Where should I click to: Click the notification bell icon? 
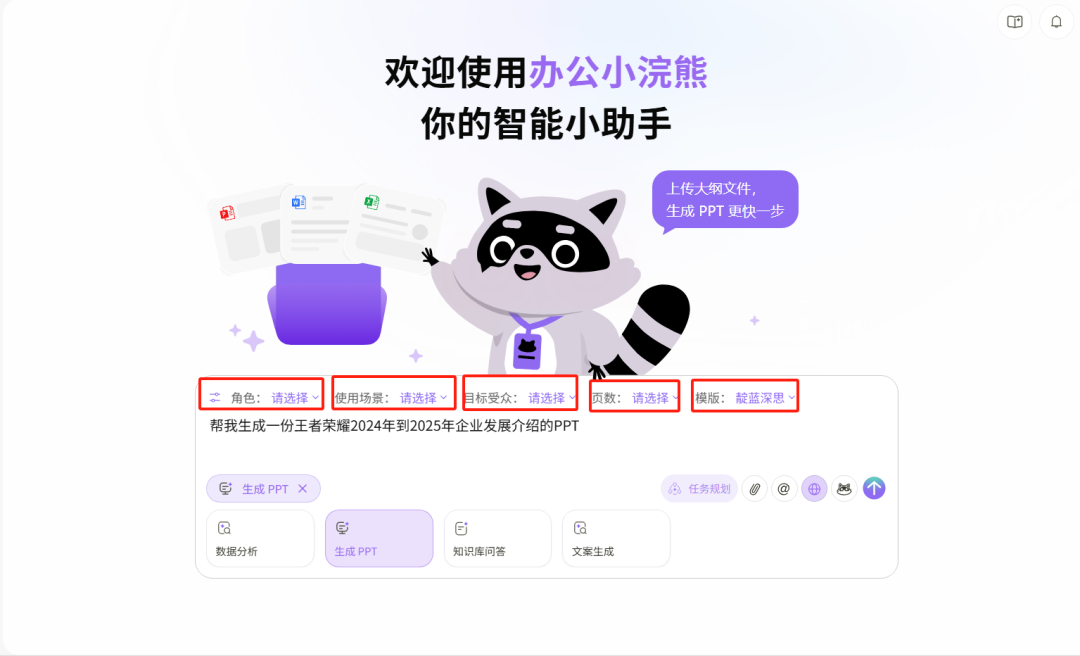[1056, 22]
